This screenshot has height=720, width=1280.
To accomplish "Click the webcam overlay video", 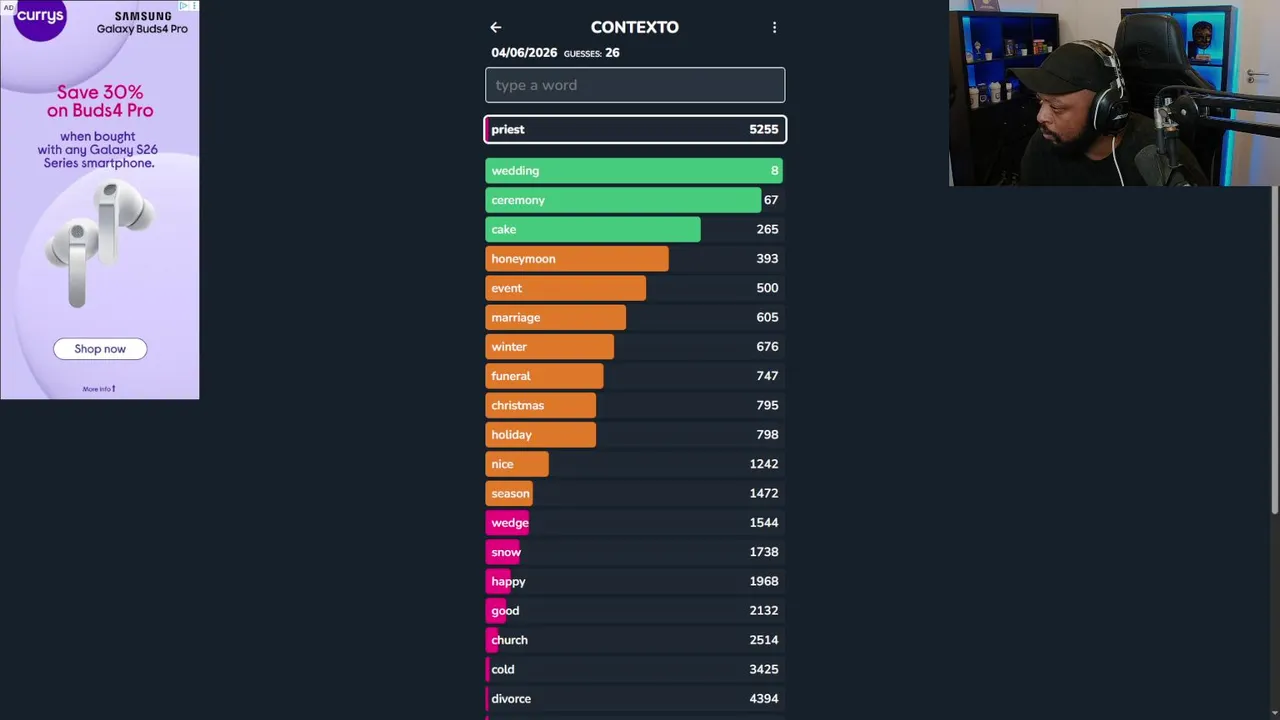I will [1114, 93].
